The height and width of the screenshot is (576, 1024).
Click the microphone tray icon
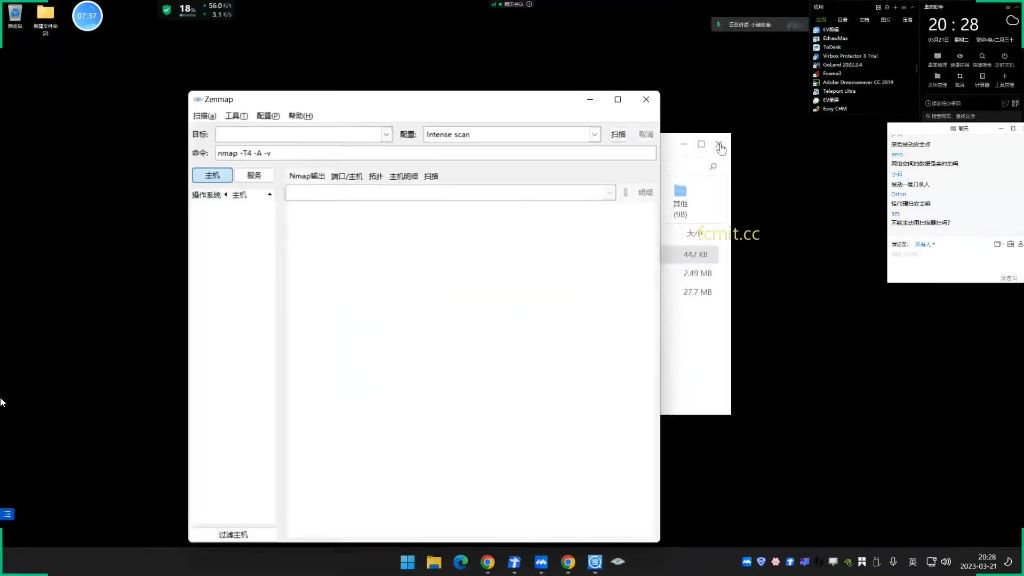tap(893, 562)
